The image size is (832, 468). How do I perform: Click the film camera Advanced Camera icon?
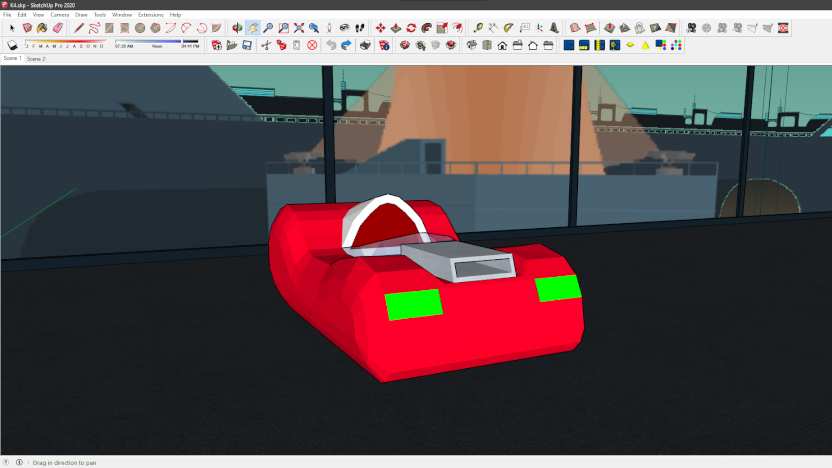point(691,28)
